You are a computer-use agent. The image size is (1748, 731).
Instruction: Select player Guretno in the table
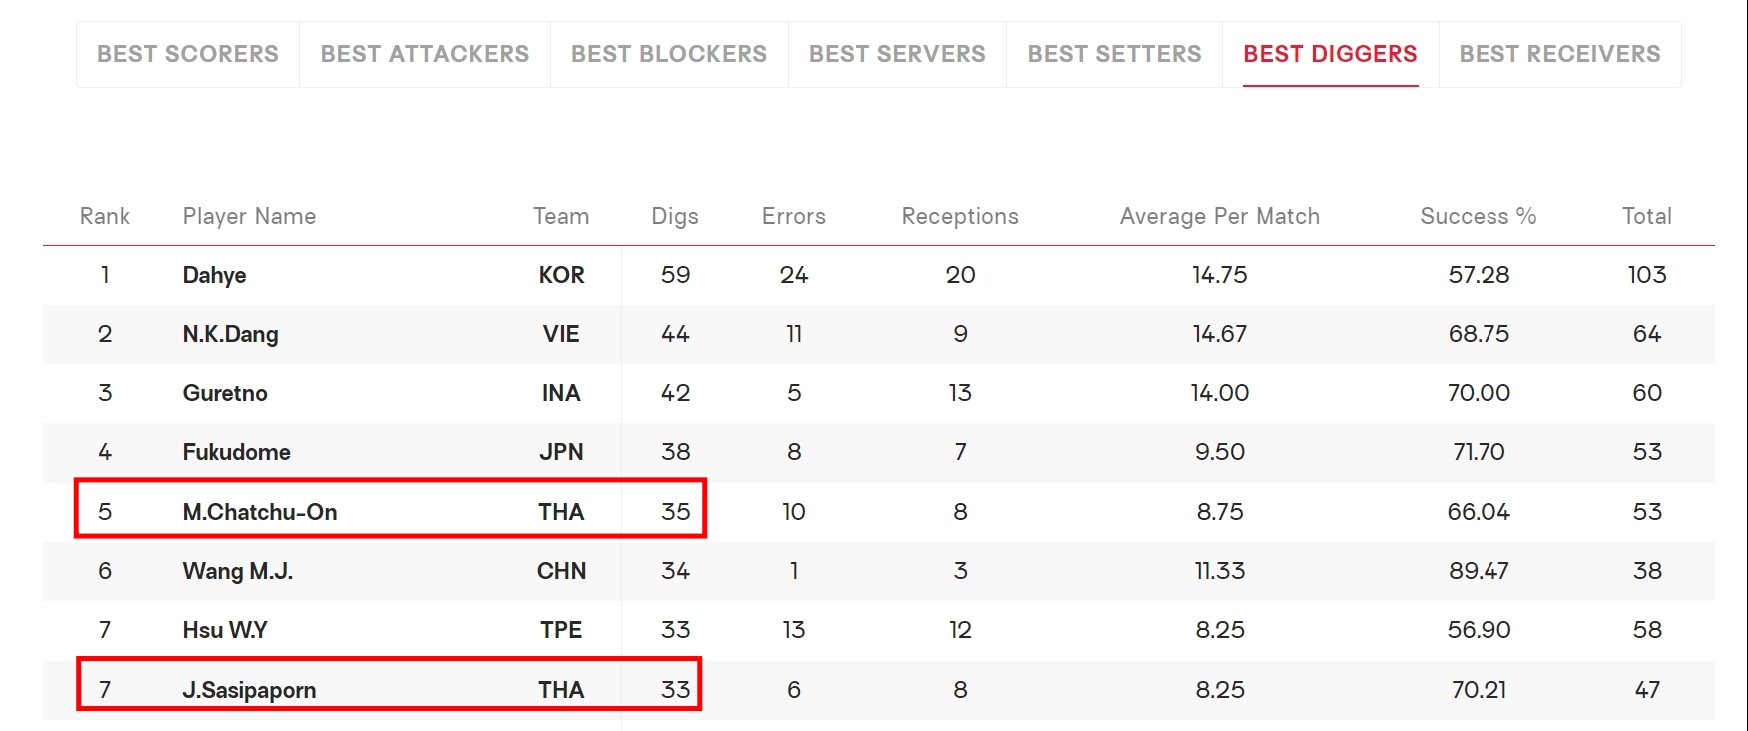pyautogui.click(x=225, y=393)
